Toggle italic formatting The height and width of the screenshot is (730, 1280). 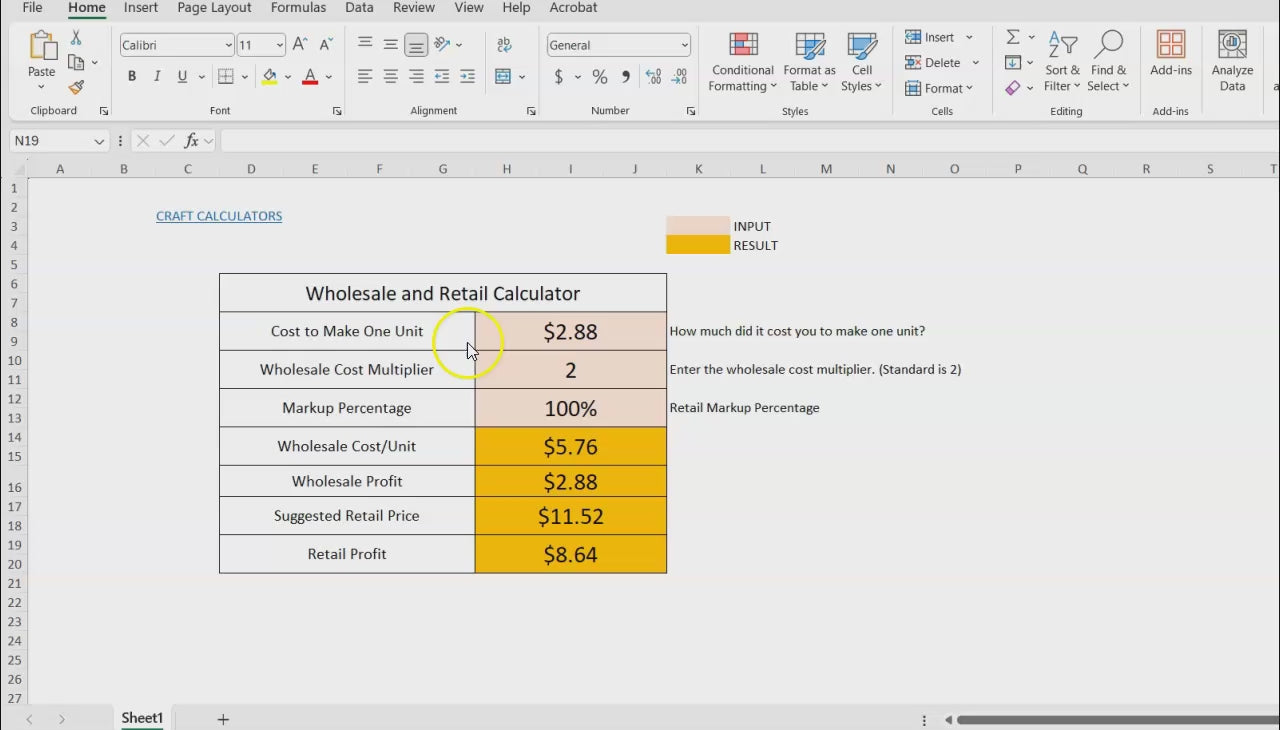pyautogui.click(x=157, y=77)
